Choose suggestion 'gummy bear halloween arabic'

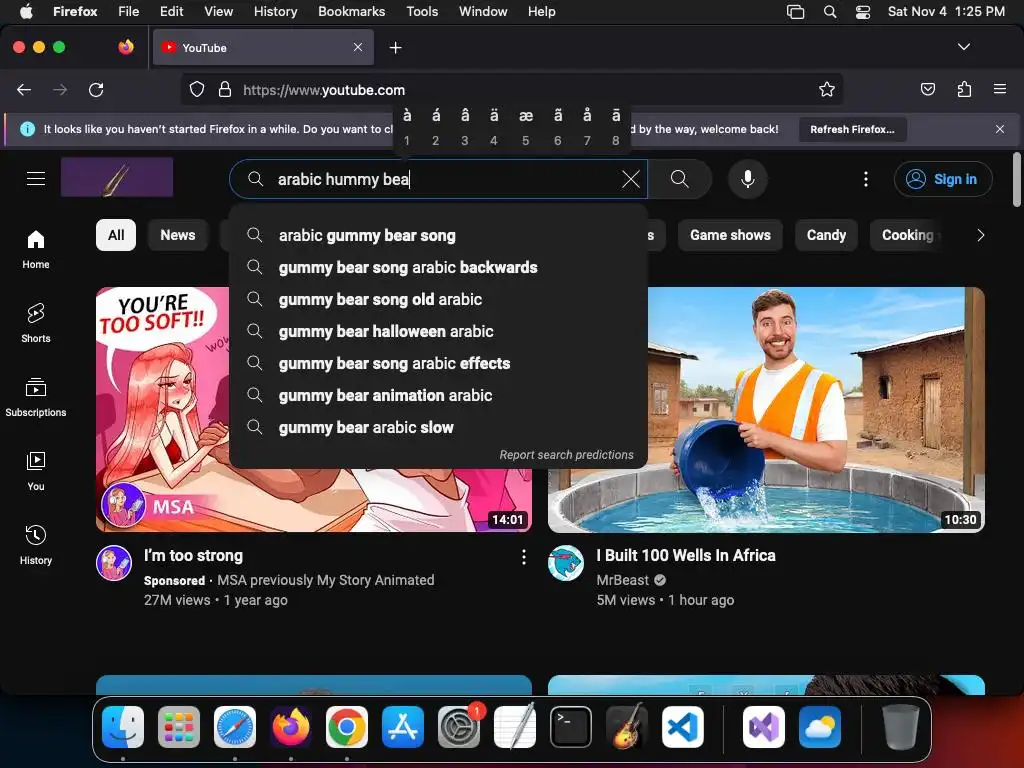coord(438,332)
